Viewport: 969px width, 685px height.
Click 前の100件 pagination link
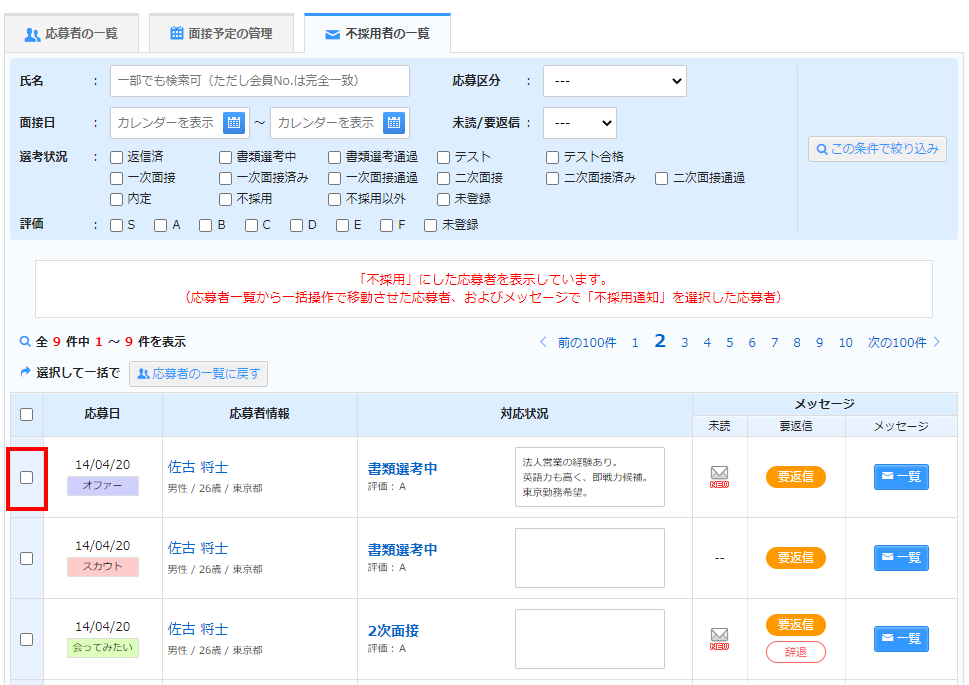(587, 342)
